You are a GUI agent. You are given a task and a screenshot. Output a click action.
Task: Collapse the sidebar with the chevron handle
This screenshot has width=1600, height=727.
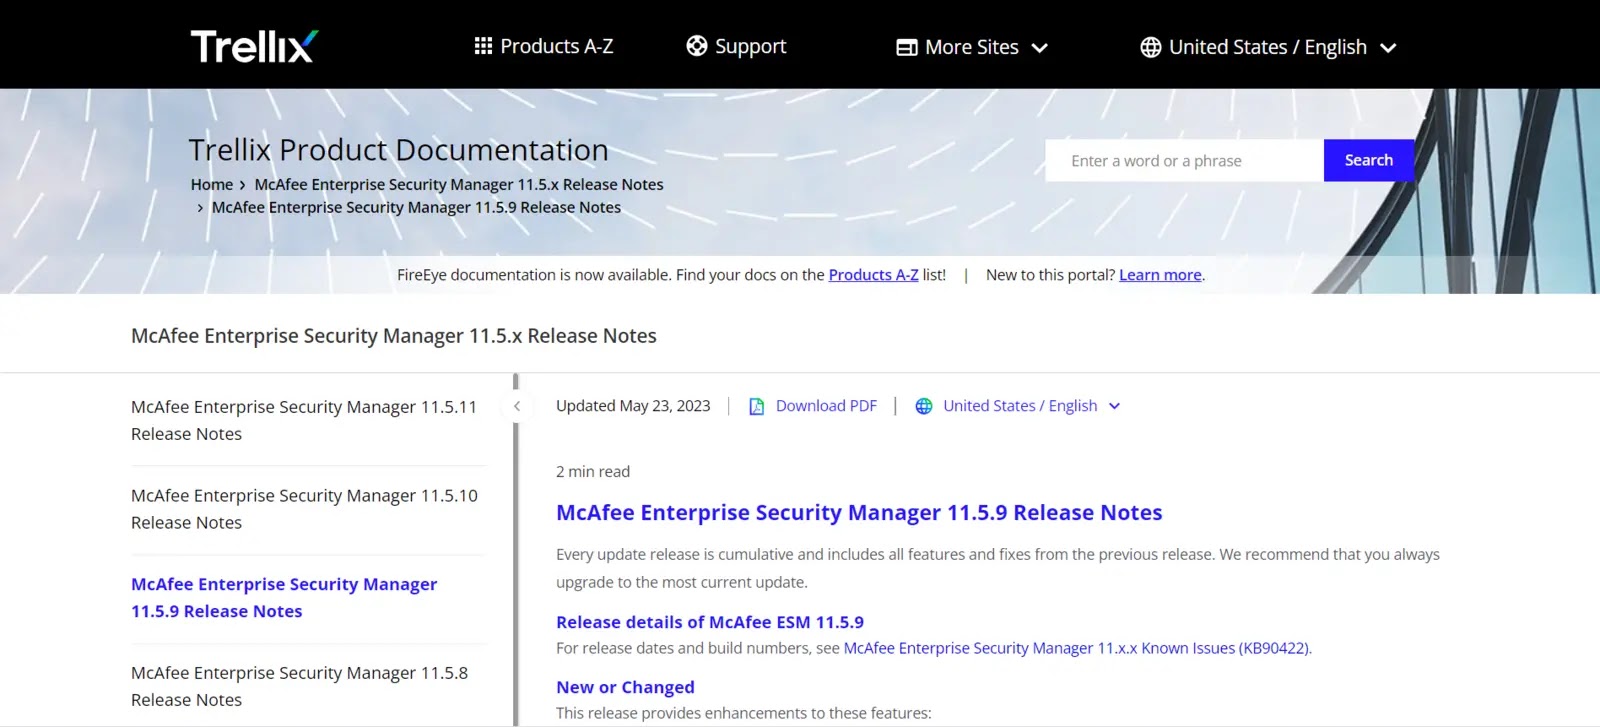(517, 406)
